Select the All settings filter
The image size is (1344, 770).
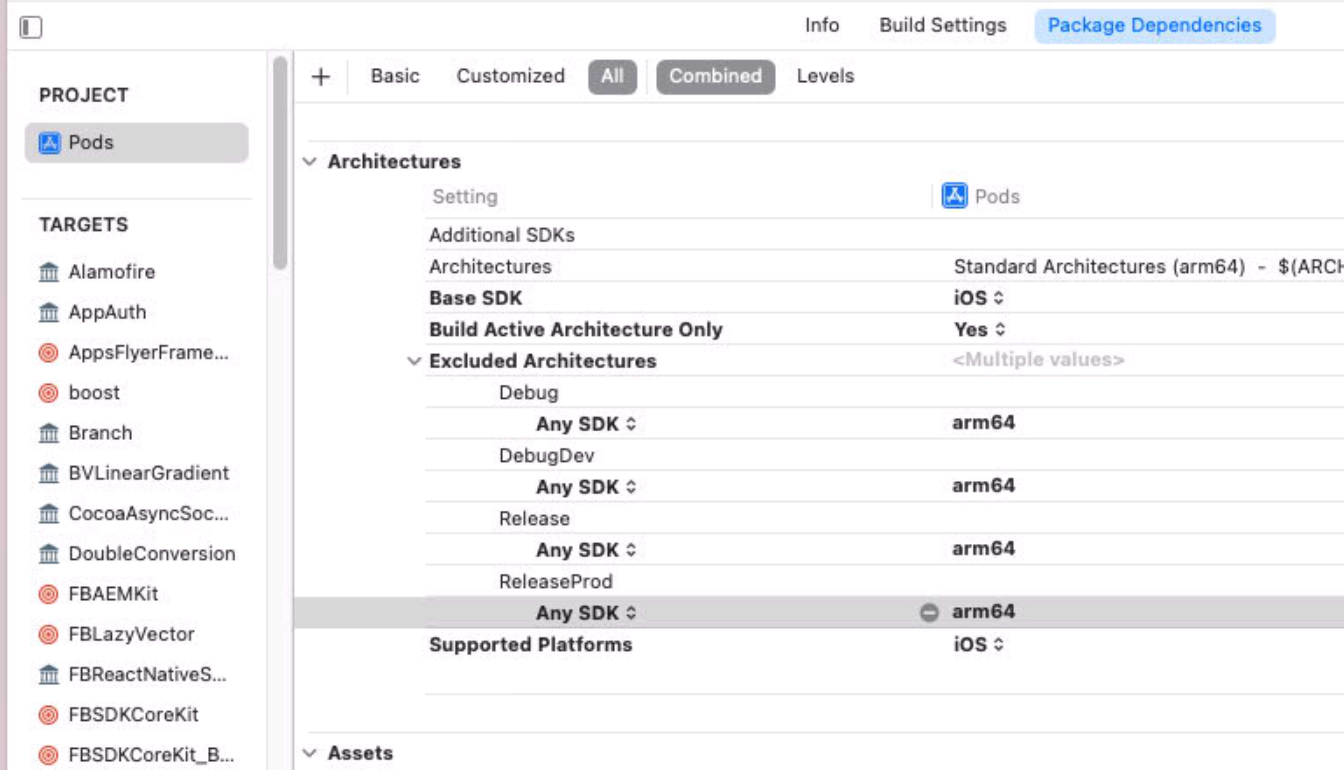[612, 77]
